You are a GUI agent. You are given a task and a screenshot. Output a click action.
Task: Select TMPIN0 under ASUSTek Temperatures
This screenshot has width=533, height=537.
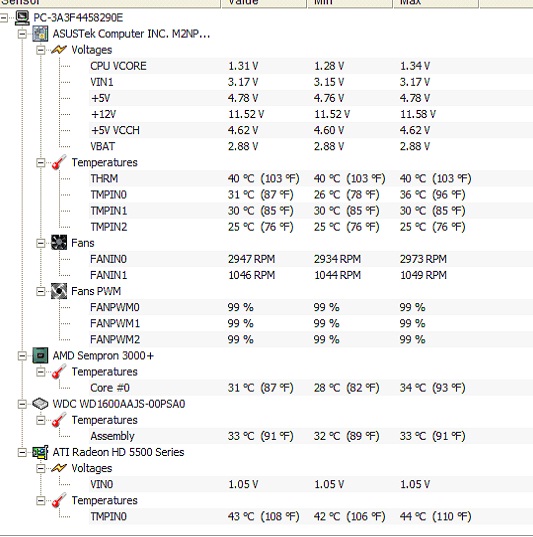(x=311, y=195)
